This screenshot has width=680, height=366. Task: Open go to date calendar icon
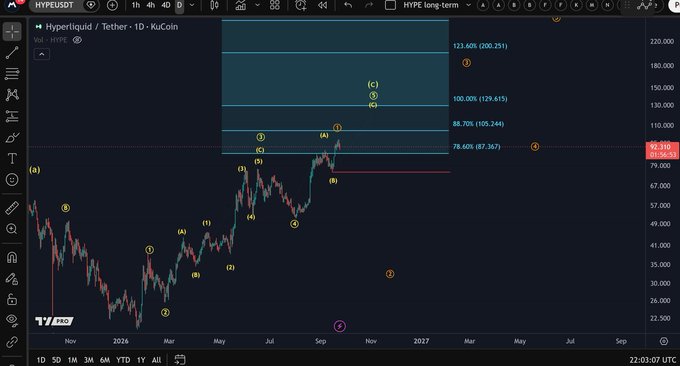click(x=180, y=359)
